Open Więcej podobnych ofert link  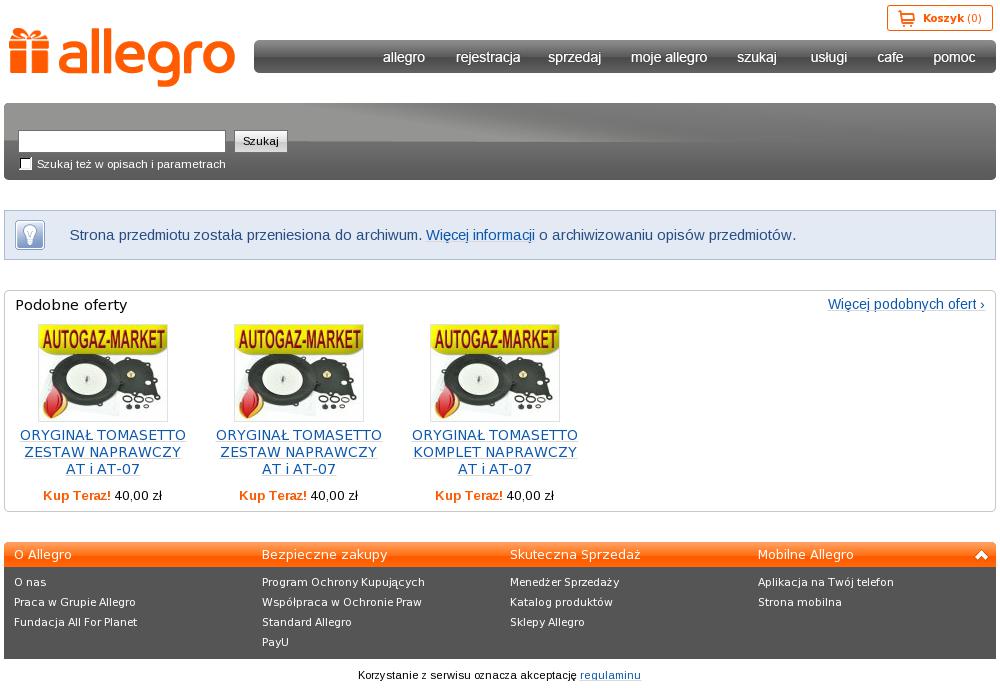pos(906,304)
